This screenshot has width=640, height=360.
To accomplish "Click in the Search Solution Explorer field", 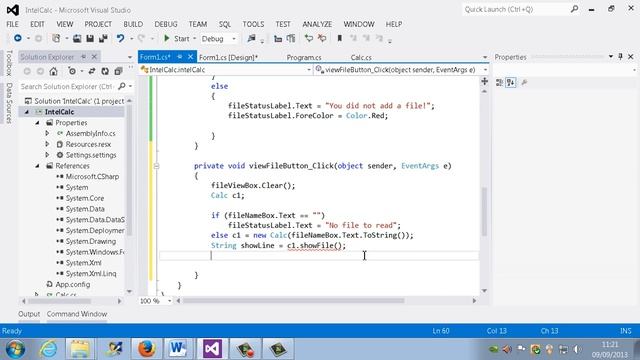I will [68, 86].
